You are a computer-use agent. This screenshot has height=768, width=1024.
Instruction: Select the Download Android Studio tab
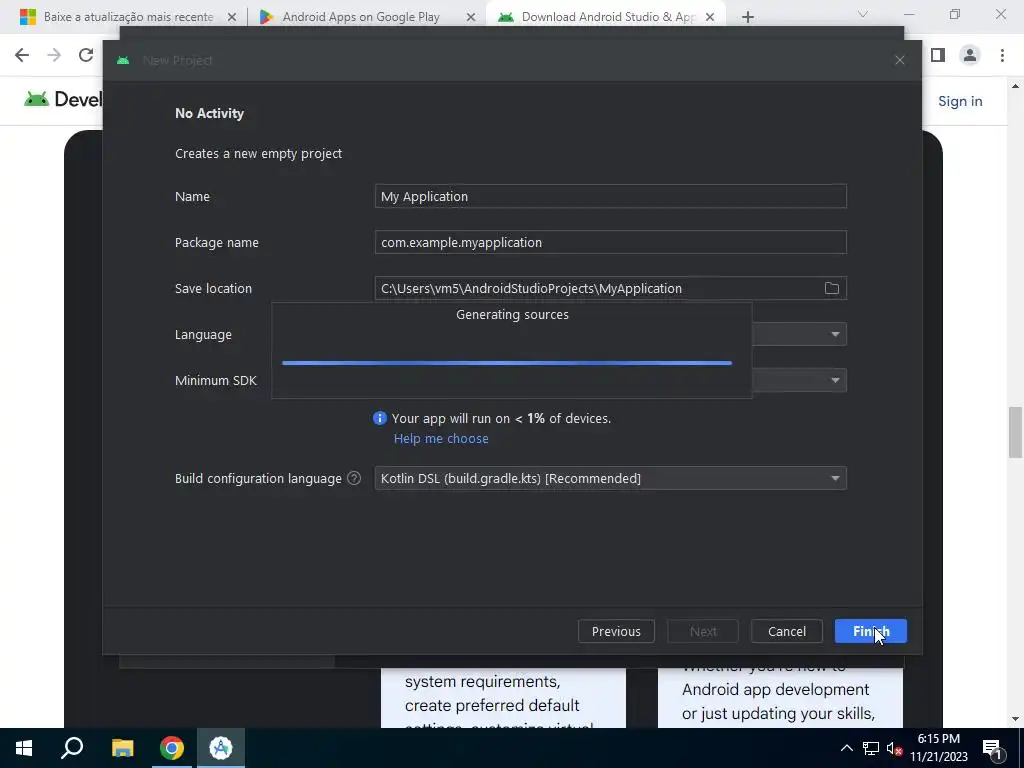607,17
